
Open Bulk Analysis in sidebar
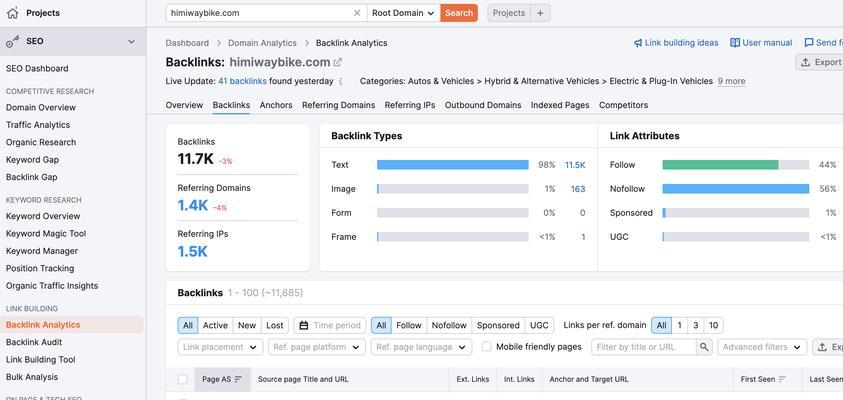click(x=32, y=377)
